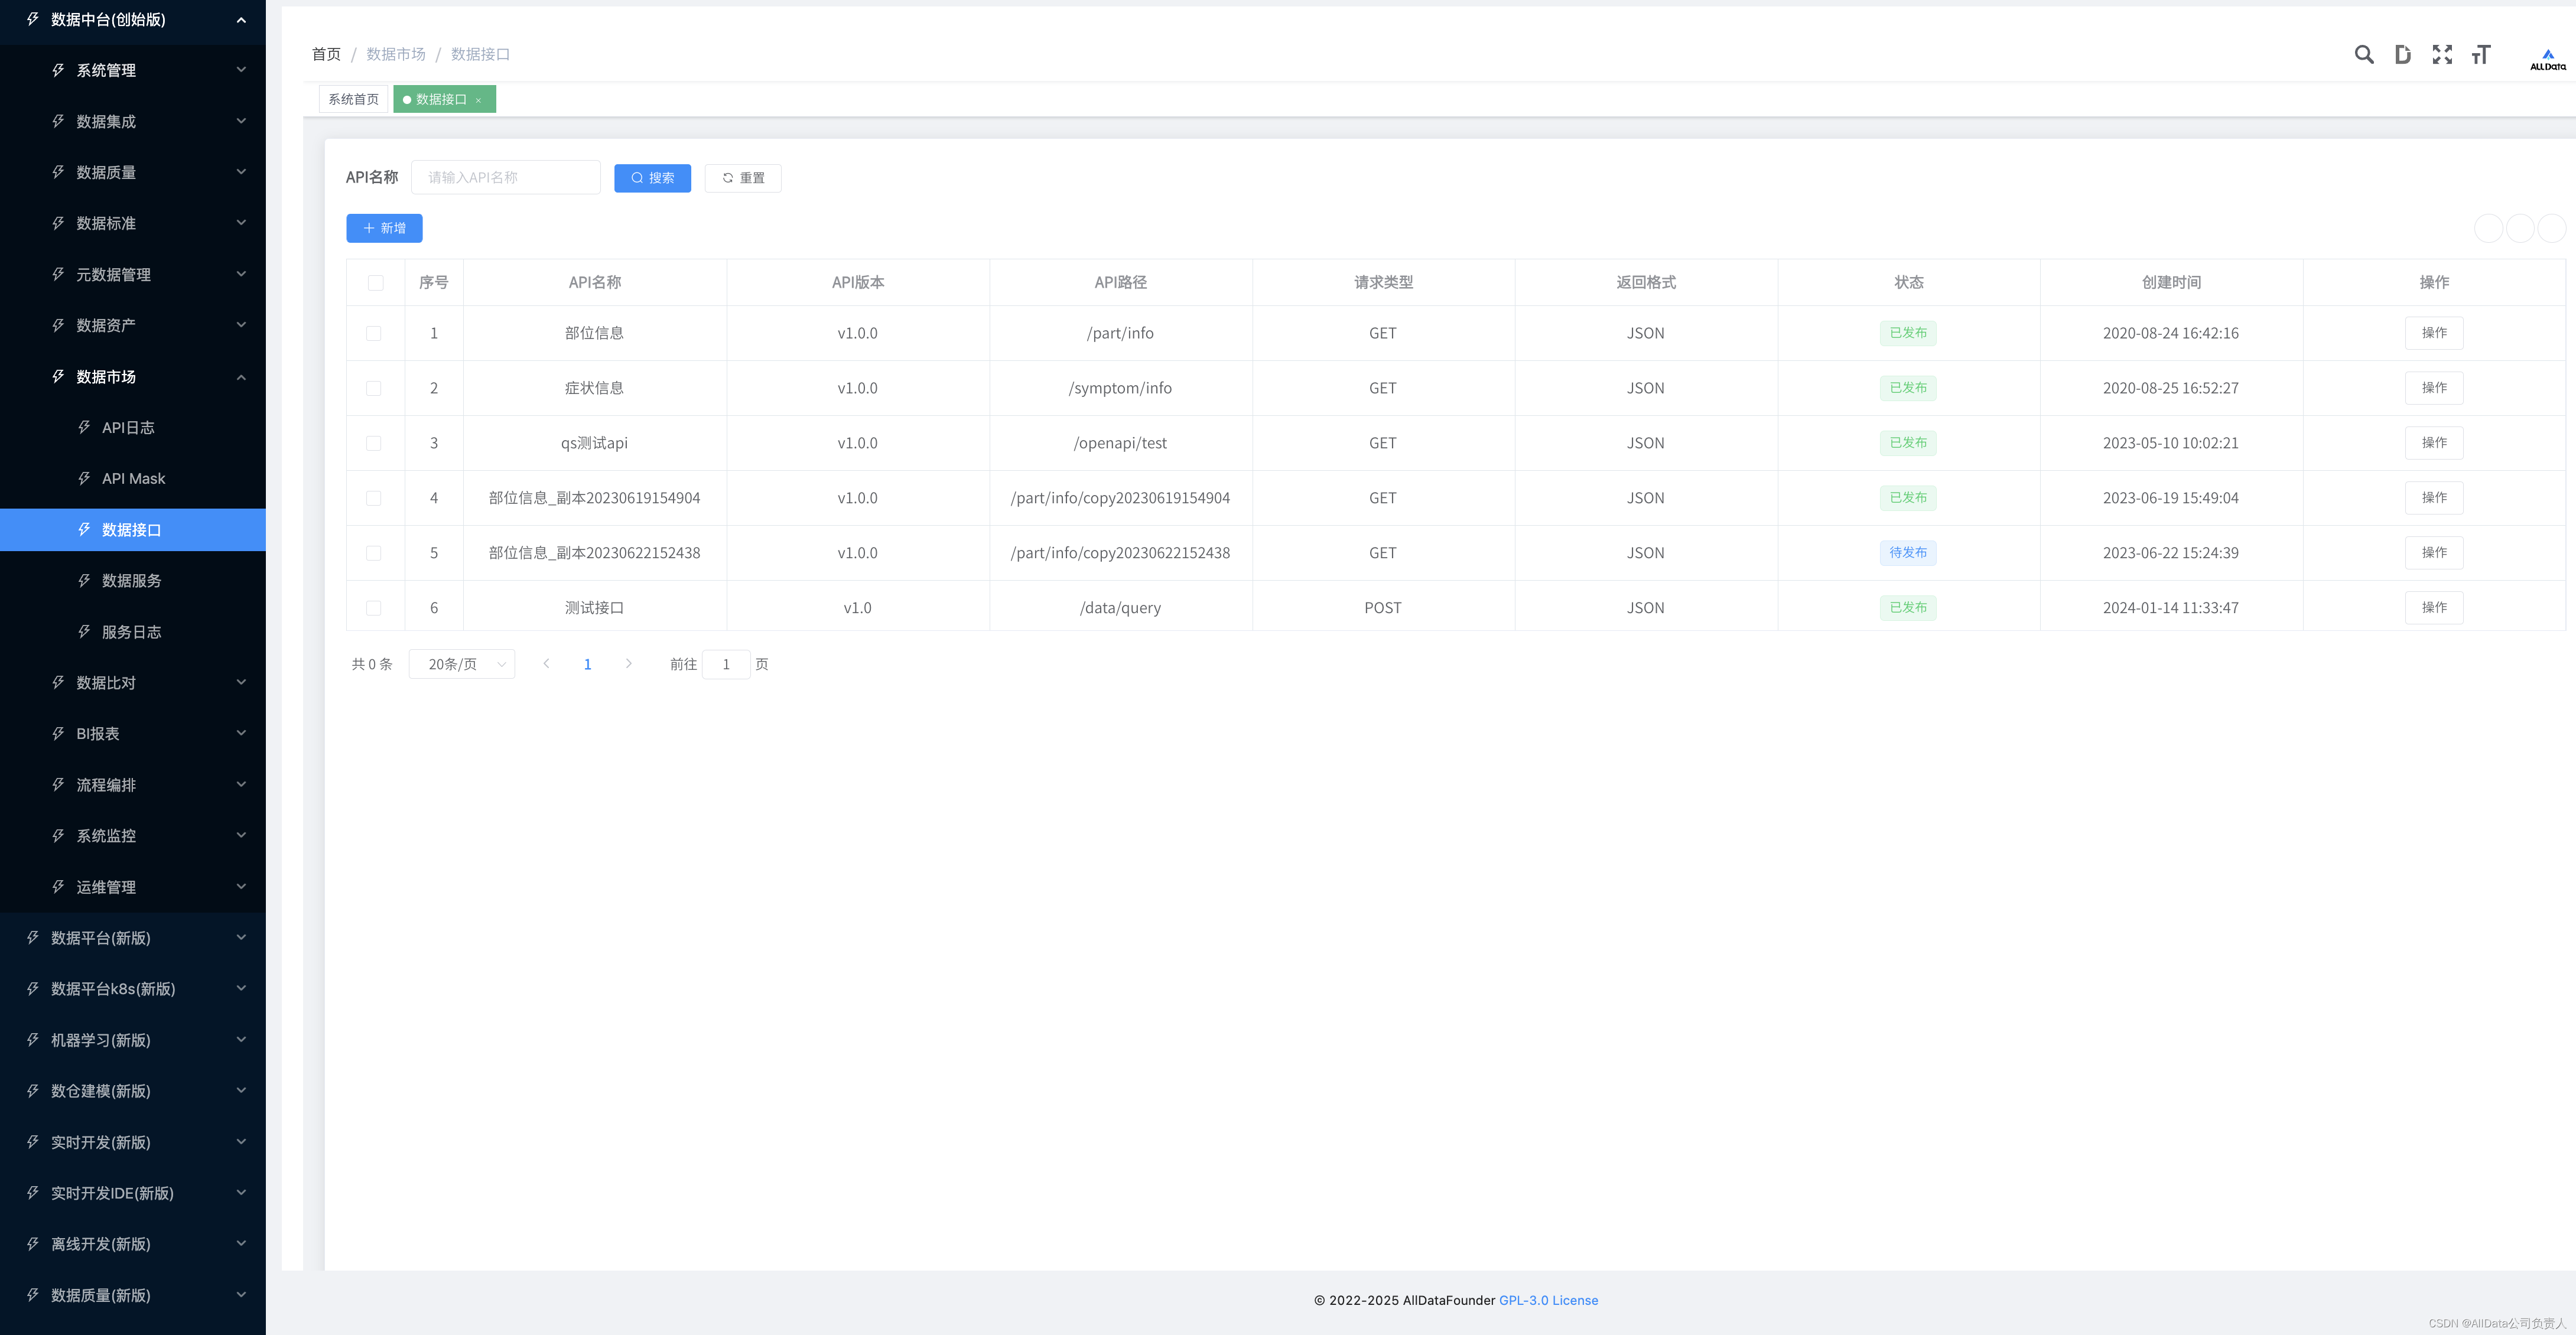Check the select-all checkbox in table header
The width and height of the screenshot is (2576, 1335).
click(x=375, y=283)
